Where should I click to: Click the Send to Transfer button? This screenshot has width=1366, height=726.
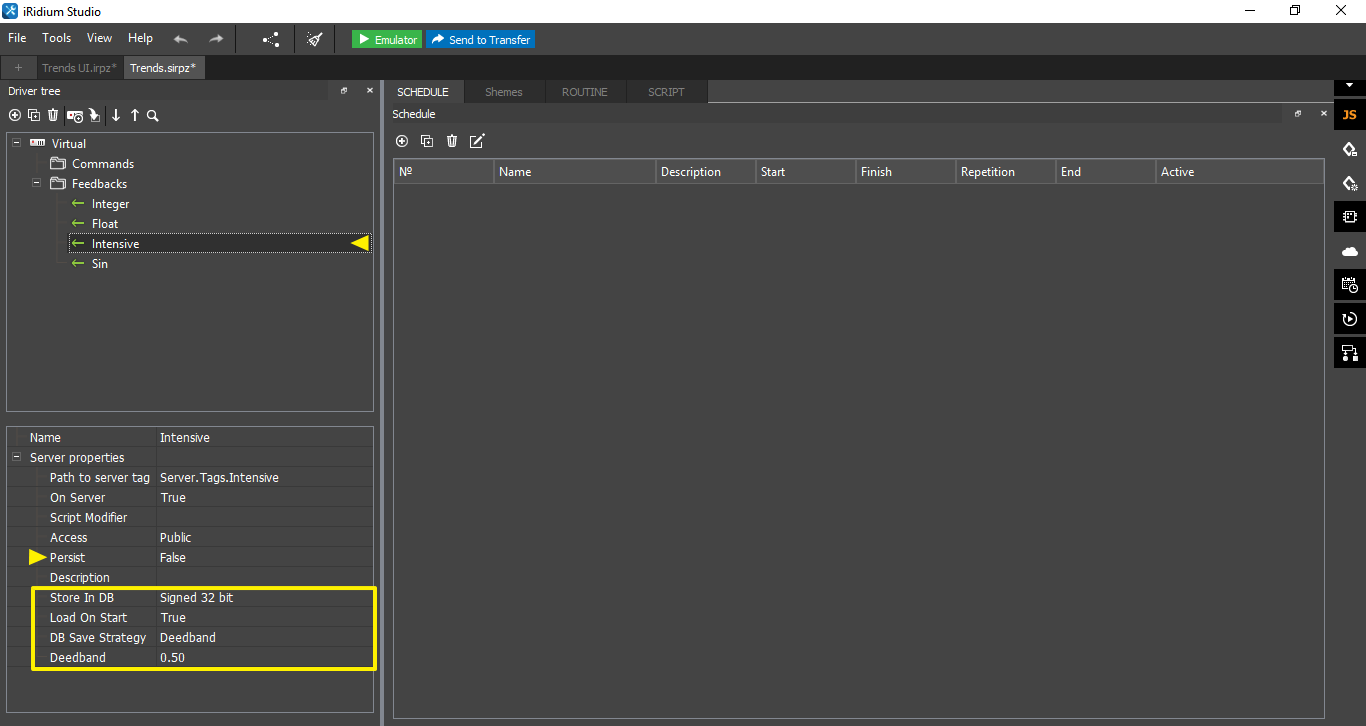481,39
